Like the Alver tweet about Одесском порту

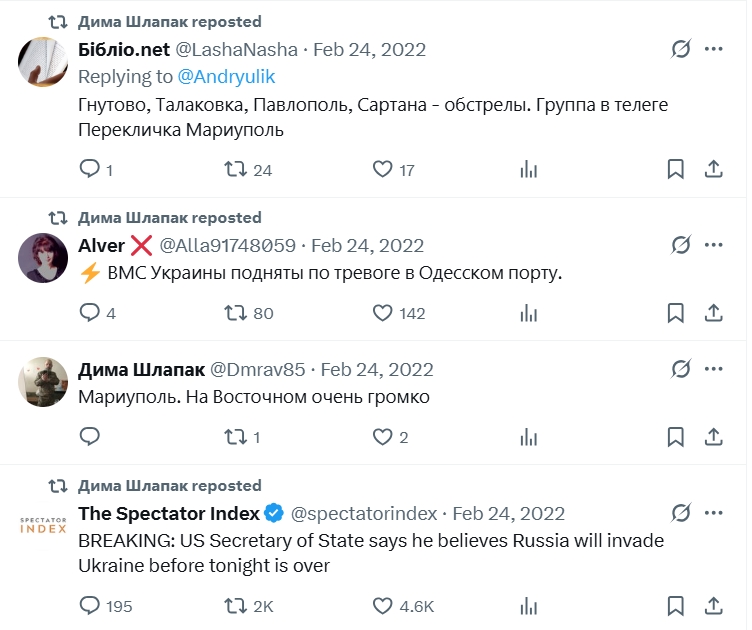[x=383, y=313]
